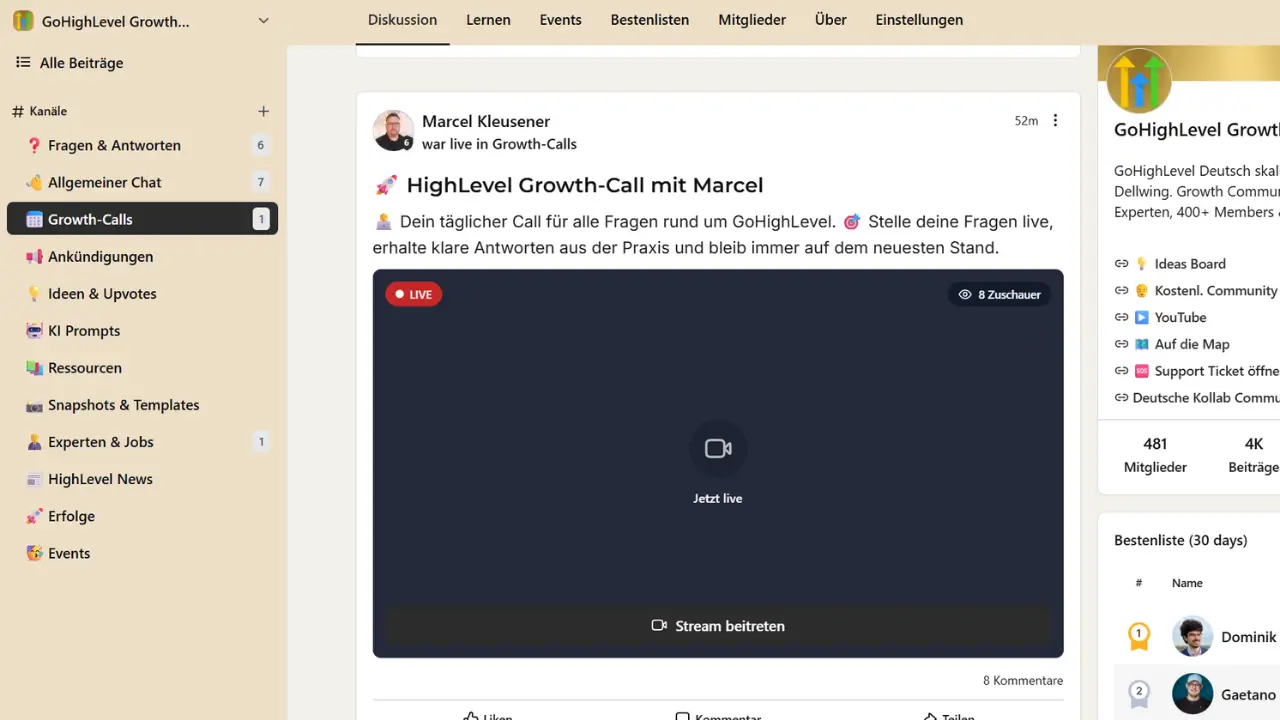Open the community switcher dropdown chevron

pos(263,21)
